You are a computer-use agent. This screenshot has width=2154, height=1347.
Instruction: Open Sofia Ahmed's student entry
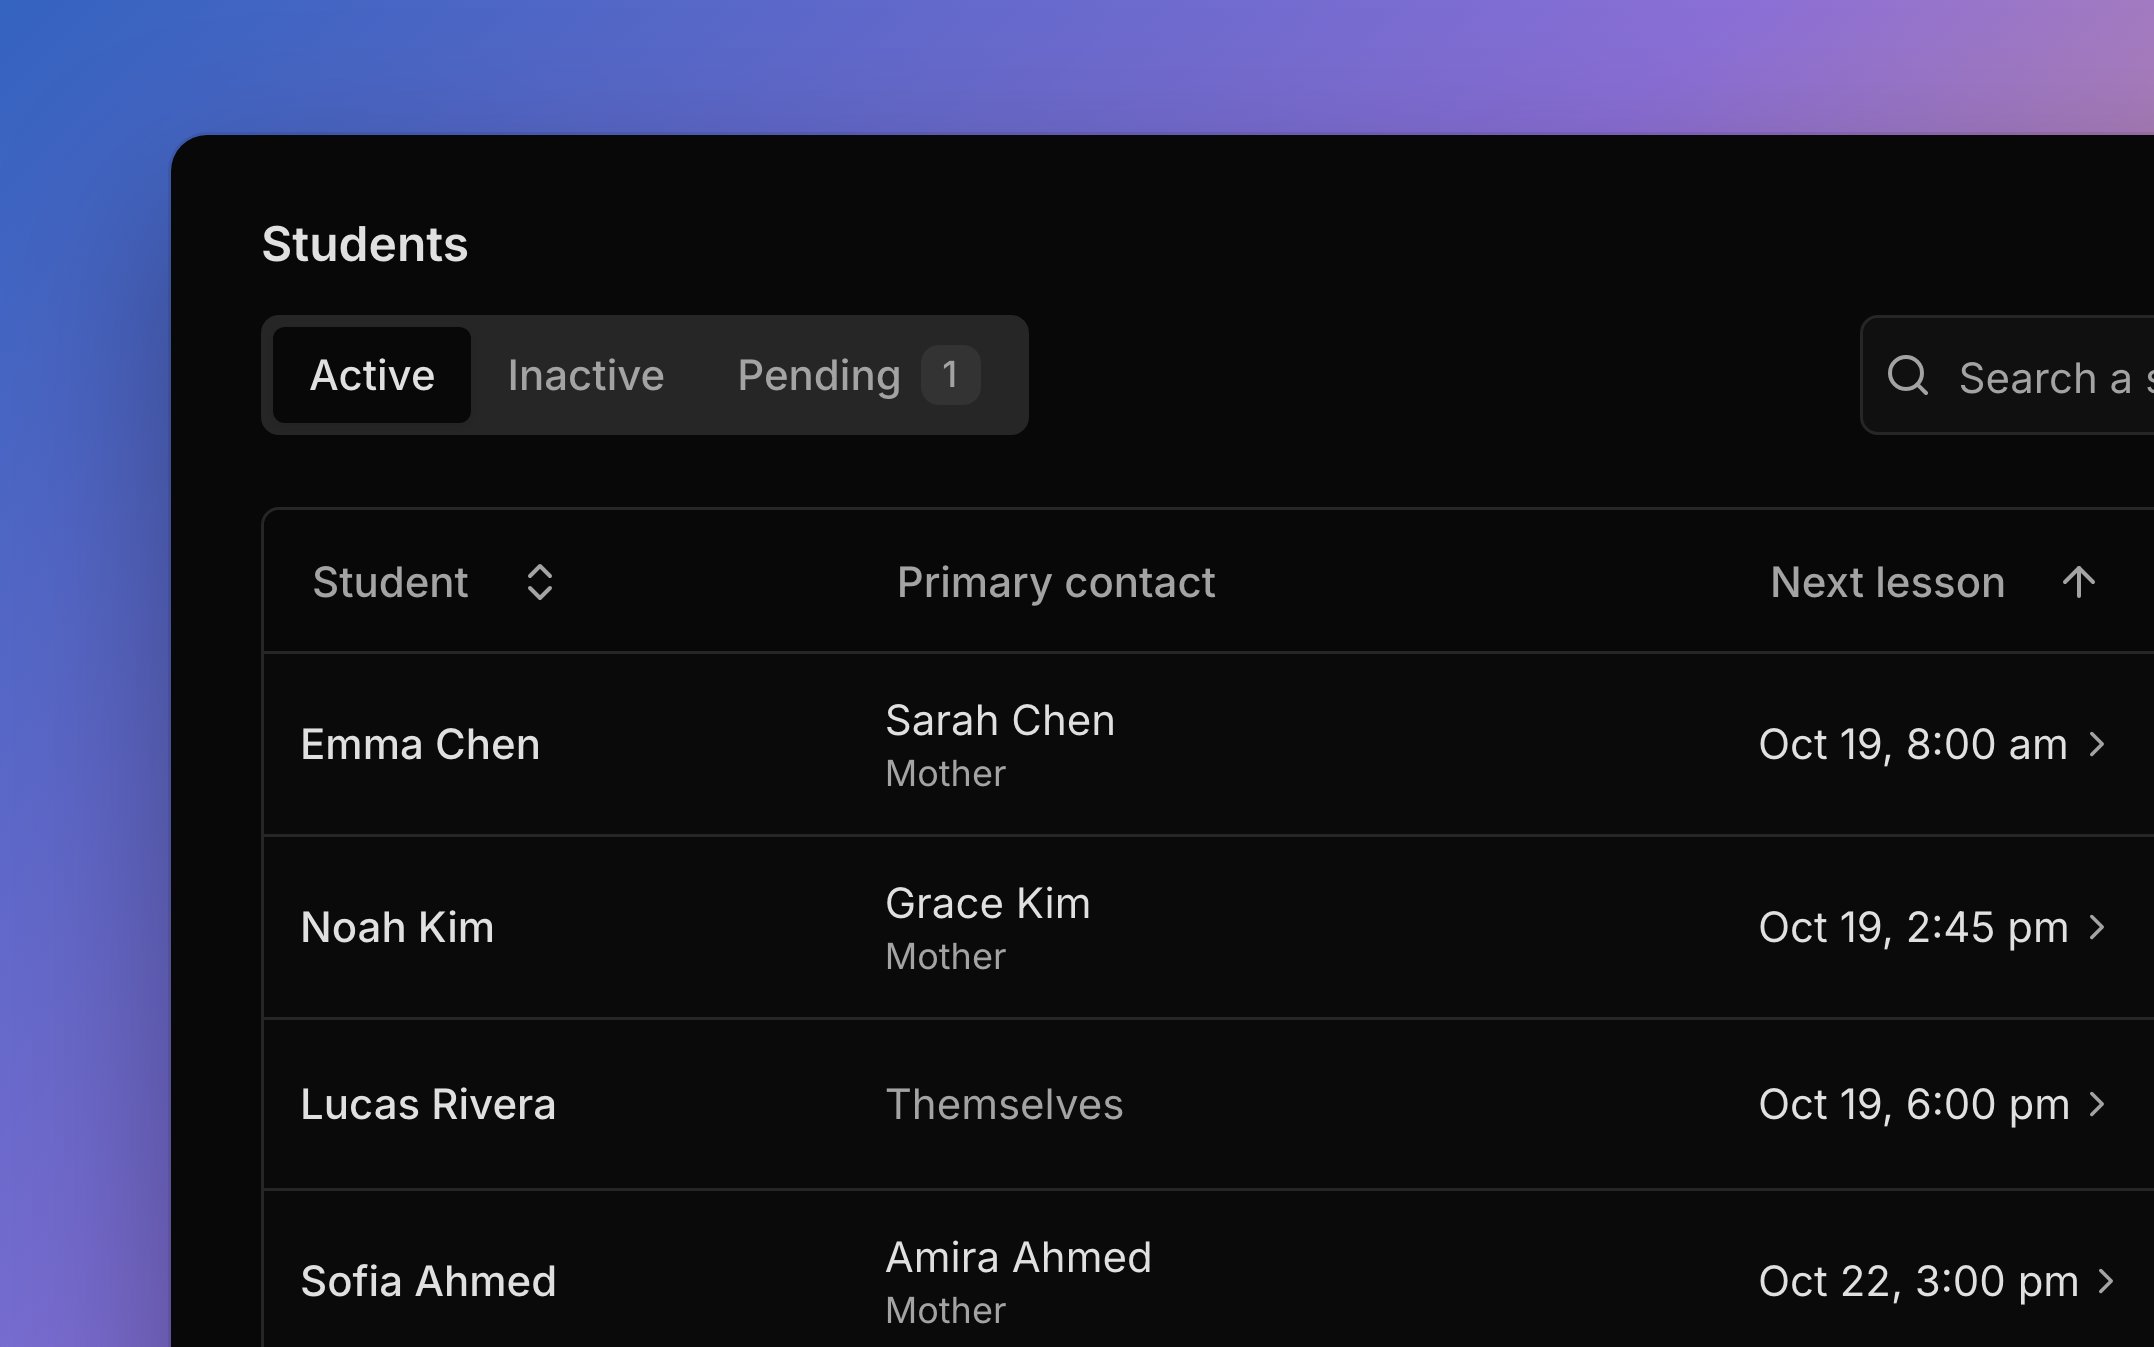[1208, 1270]
